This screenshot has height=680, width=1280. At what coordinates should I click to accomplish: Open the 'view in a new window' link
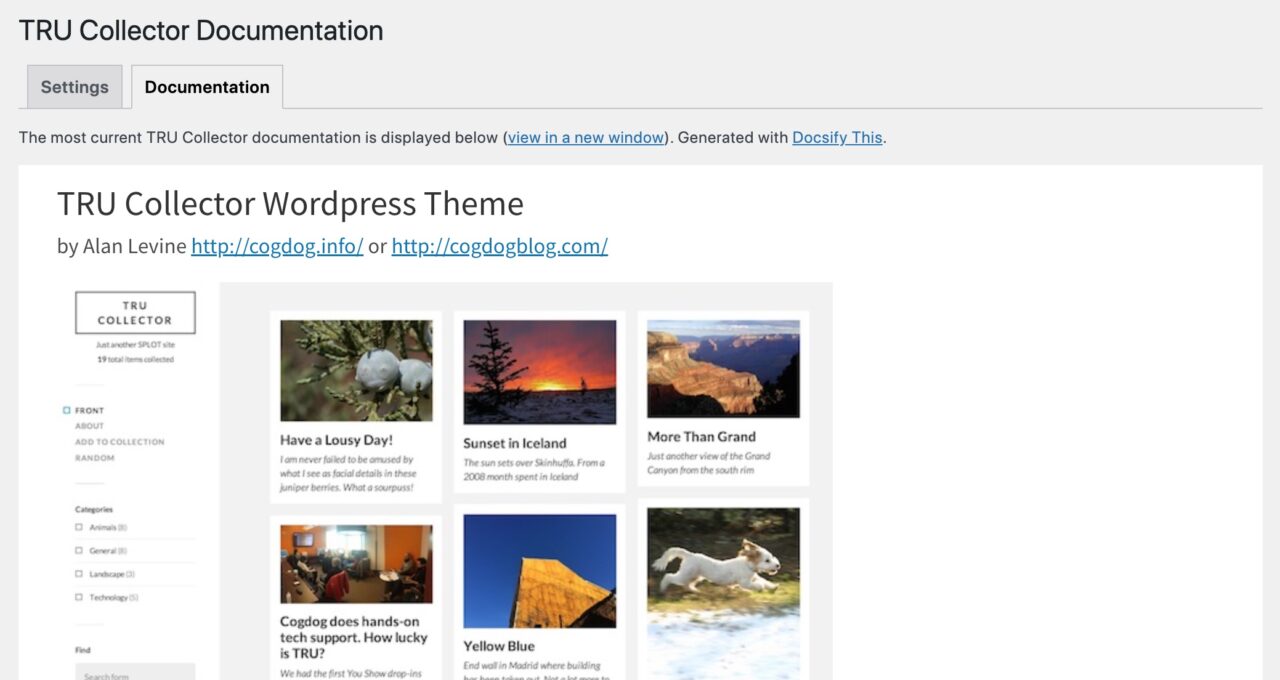point(585,137)
